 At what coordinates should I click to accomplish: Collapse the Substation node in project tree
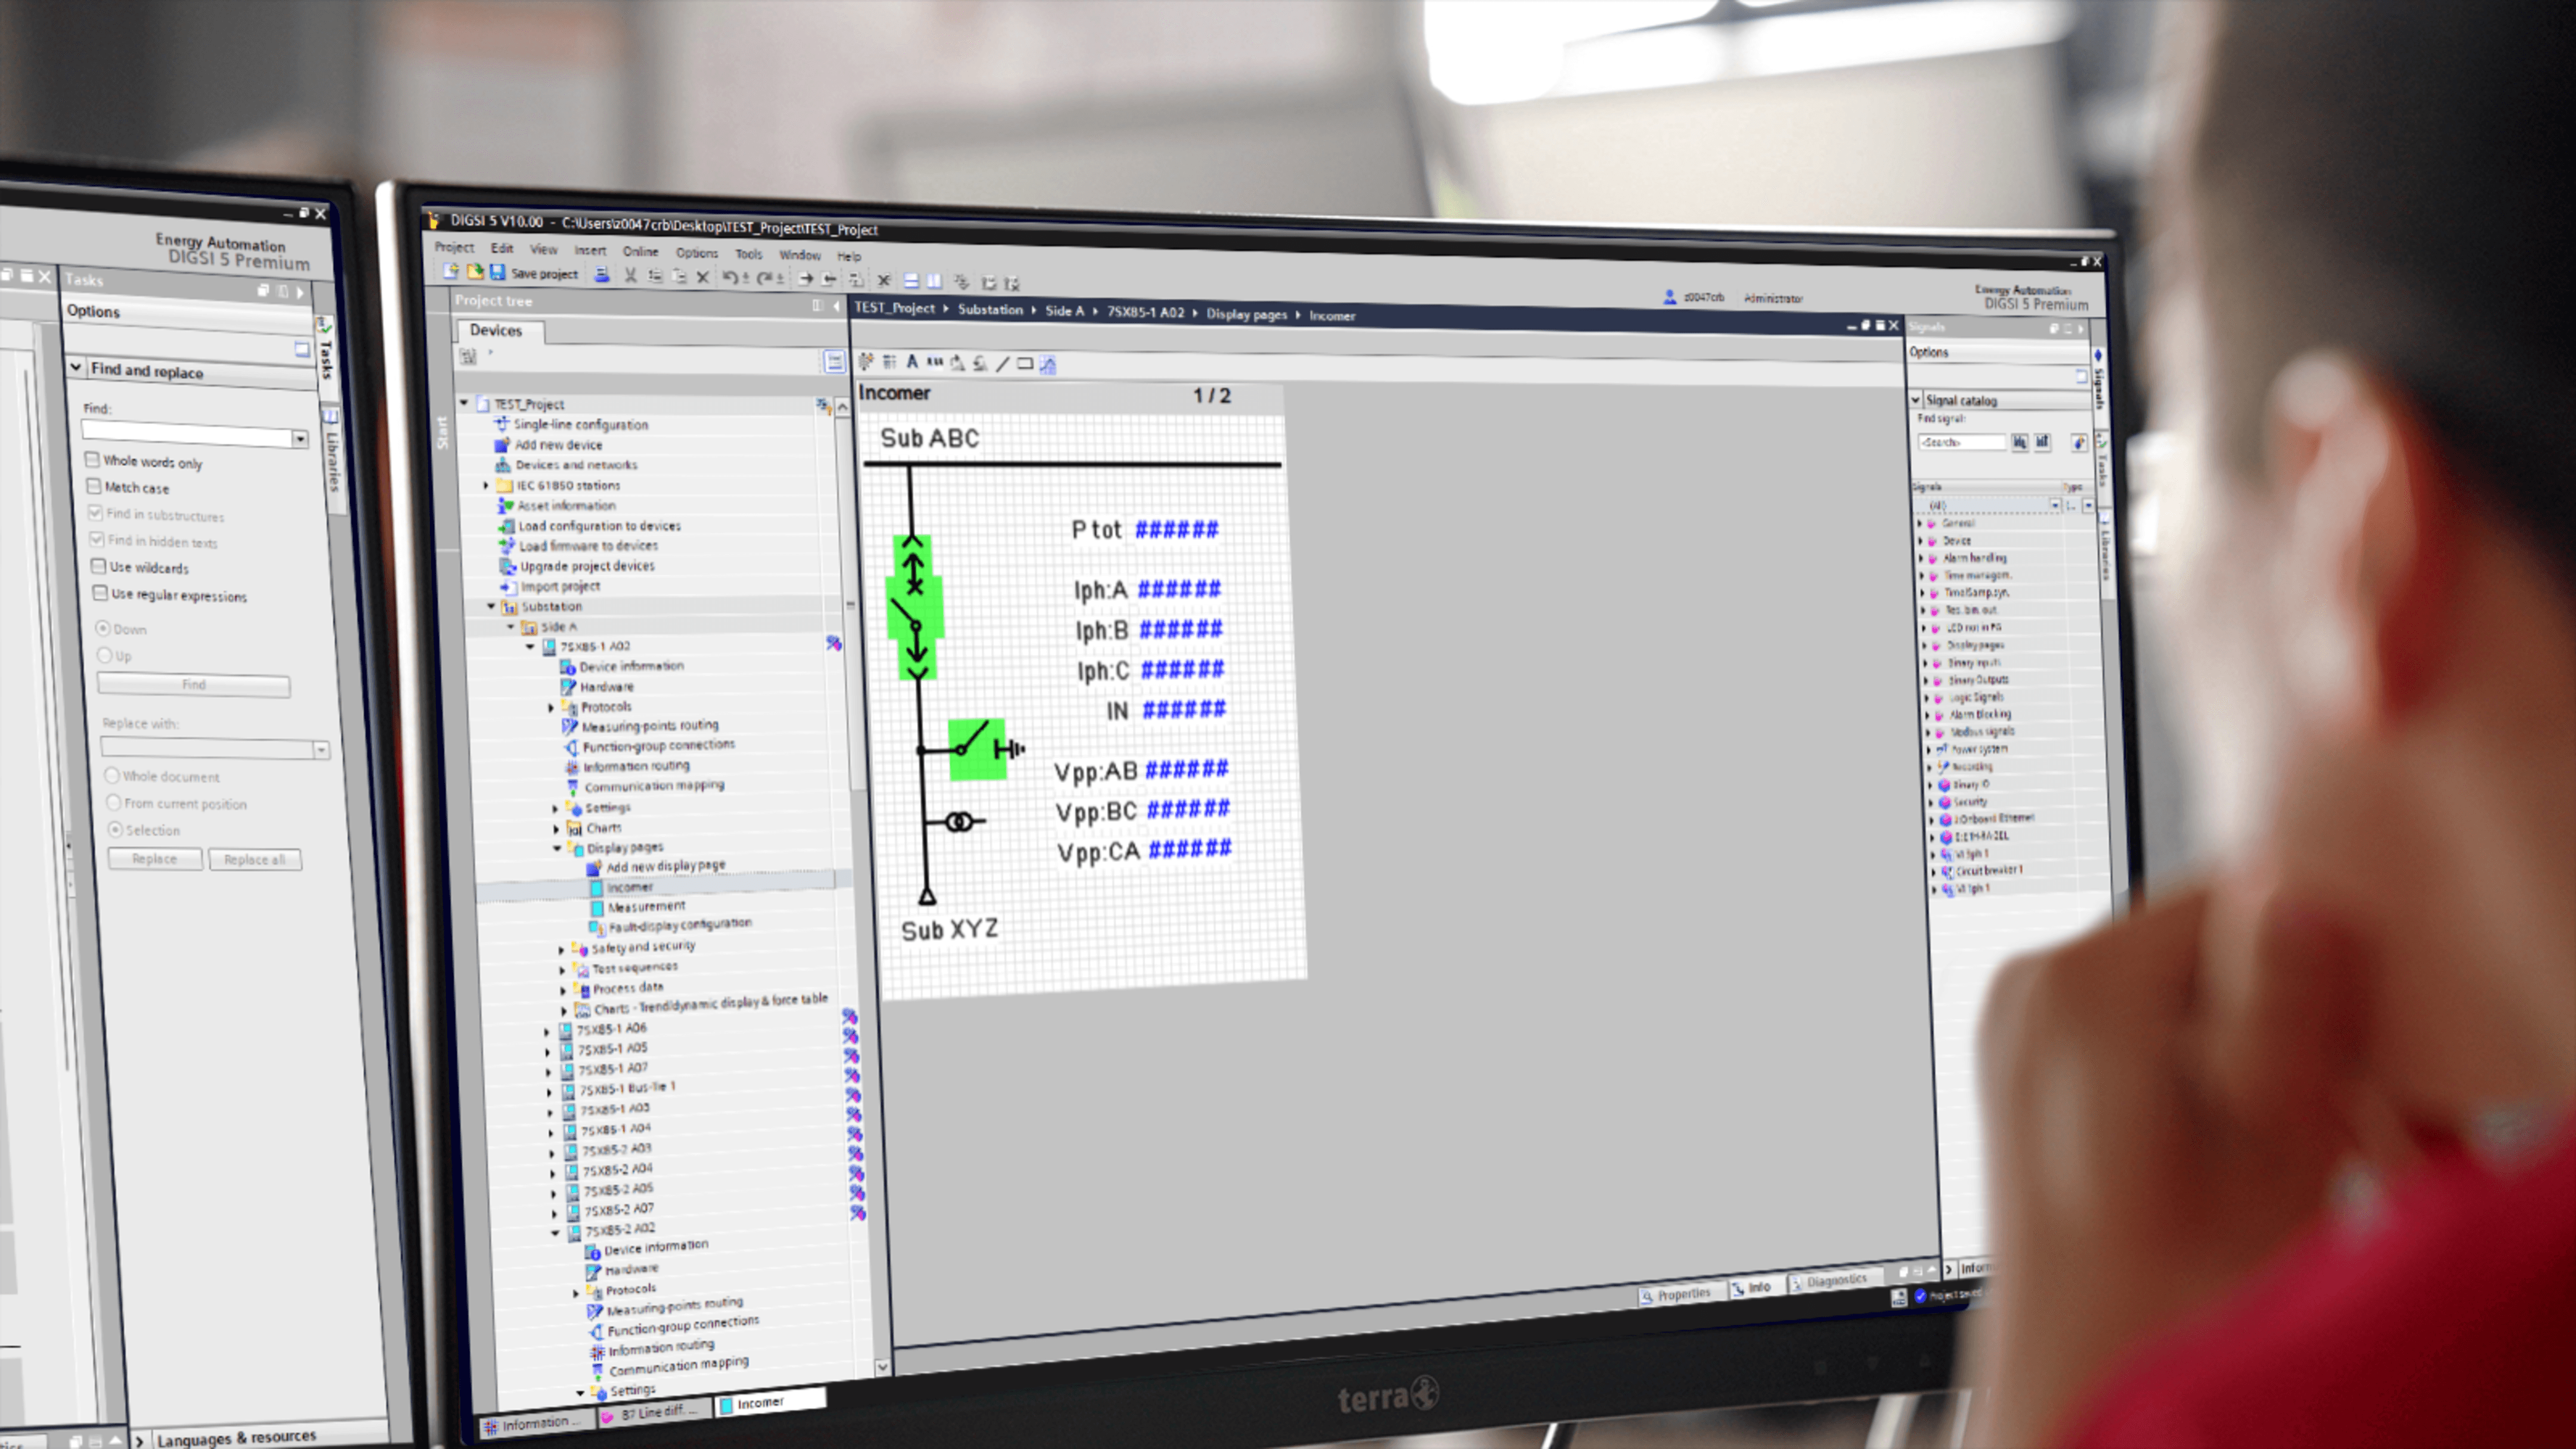[x=491, y=606]
